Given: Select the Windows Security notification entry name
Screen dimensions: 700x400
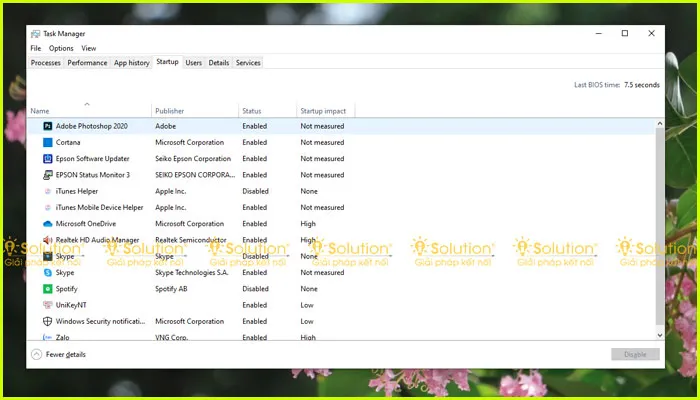Looking at the screenshot, I should point(100,321).
